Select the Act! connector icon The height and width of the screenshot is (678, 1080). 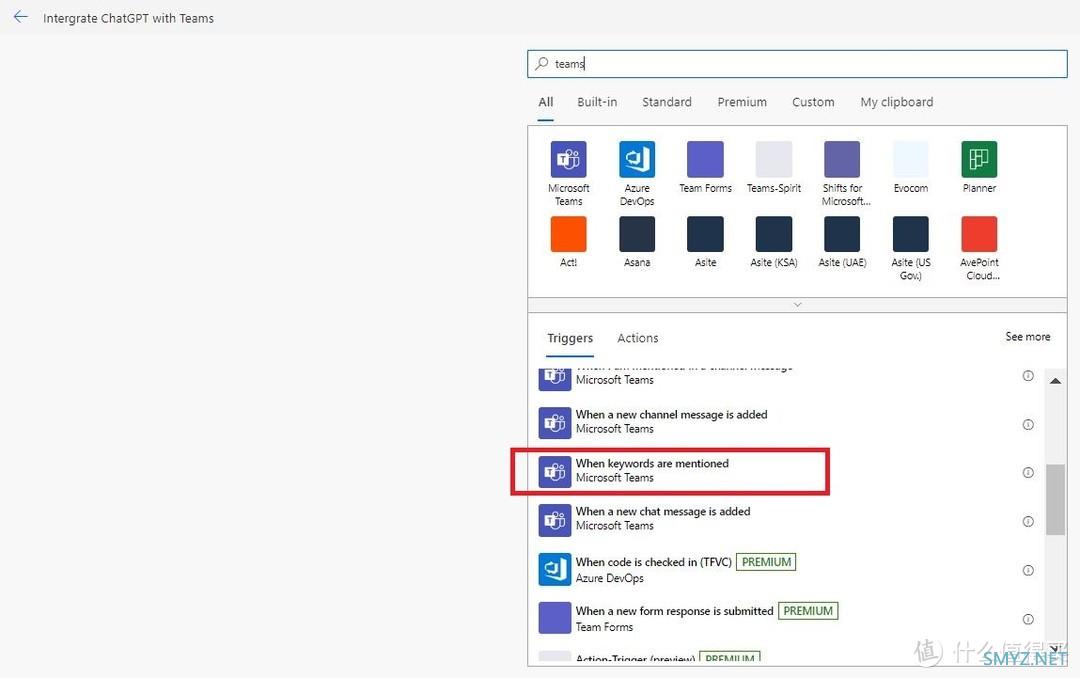click(x=568, y=234)
